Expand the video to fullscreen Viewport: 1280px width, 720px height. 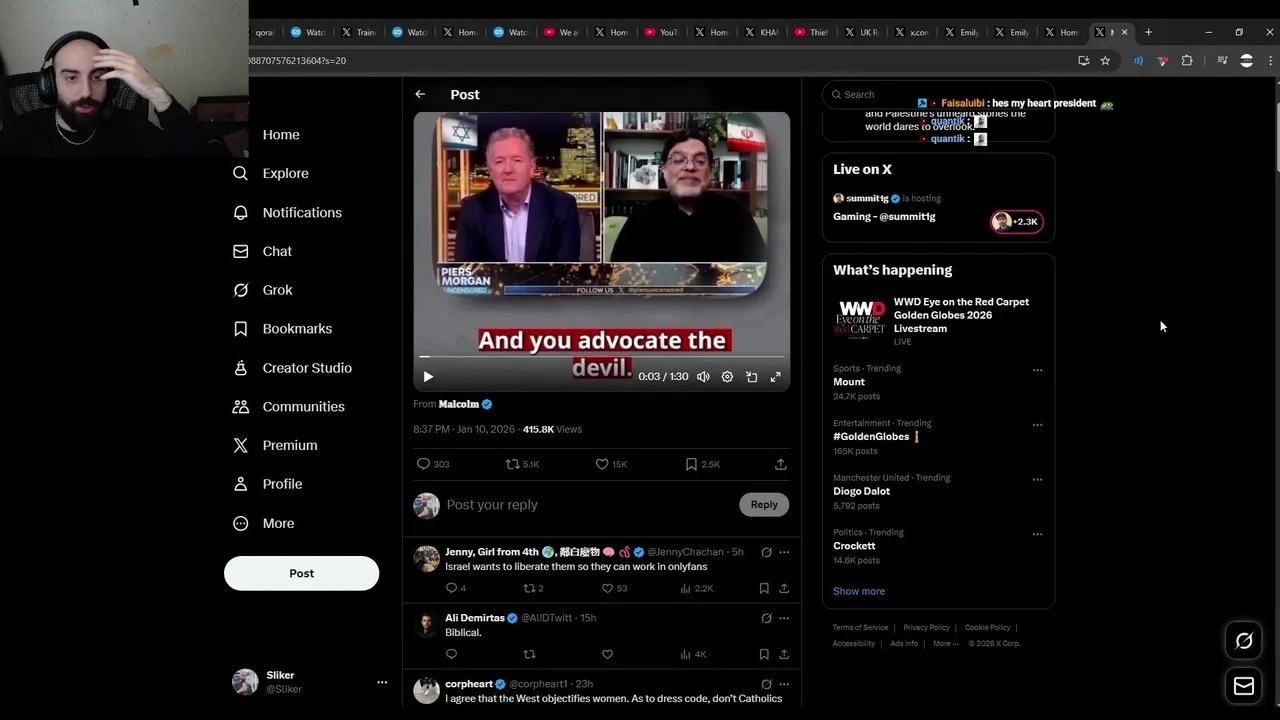(775, 377)
